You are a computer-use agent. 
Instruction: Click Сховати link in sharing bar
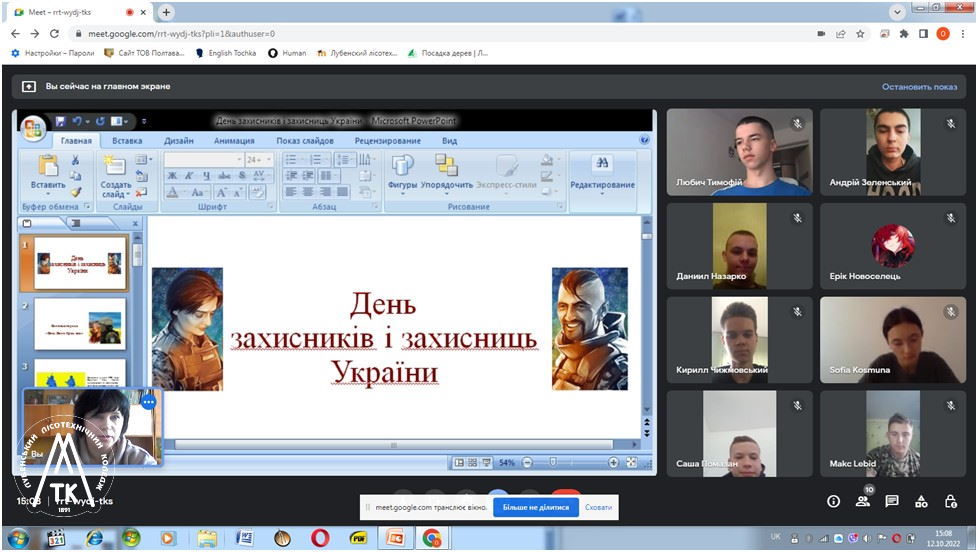point(598,507)
